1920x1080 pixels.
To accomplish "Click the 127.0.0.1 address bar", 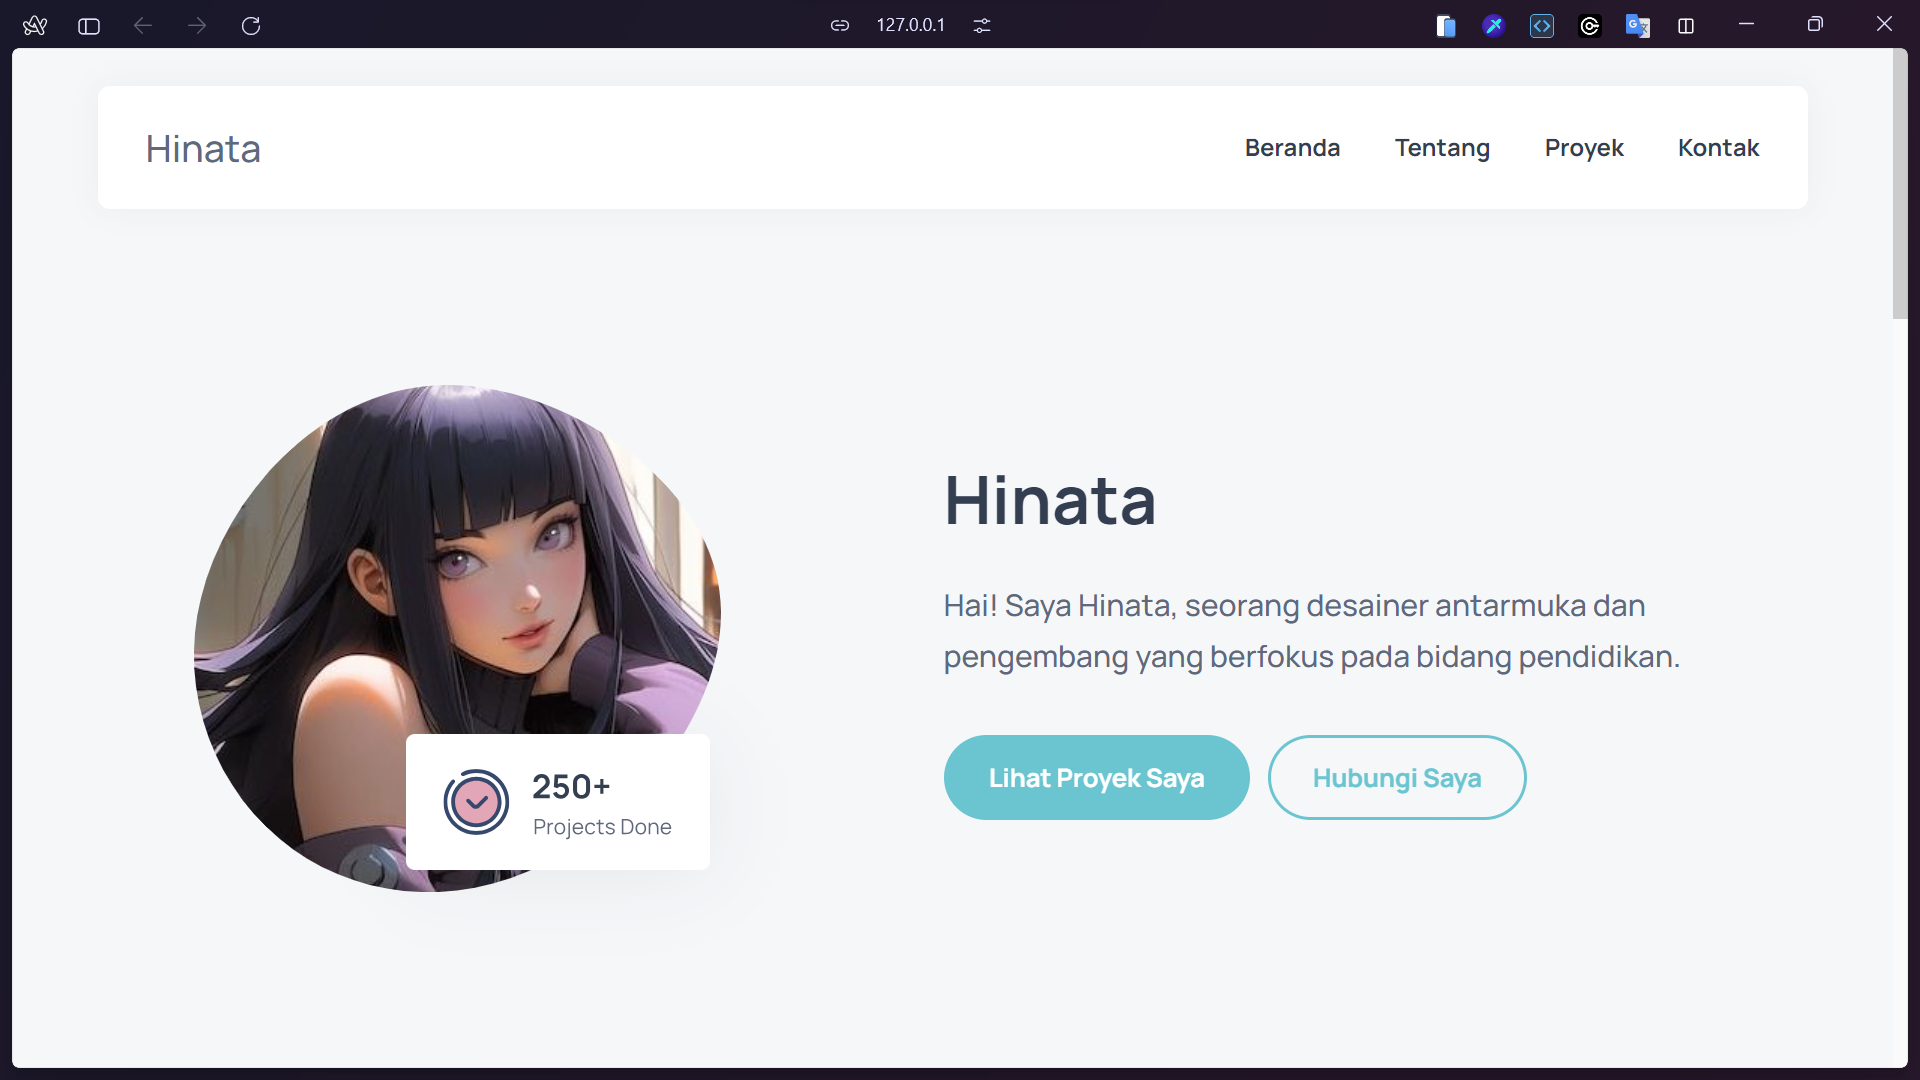I will tap(909, 25).
